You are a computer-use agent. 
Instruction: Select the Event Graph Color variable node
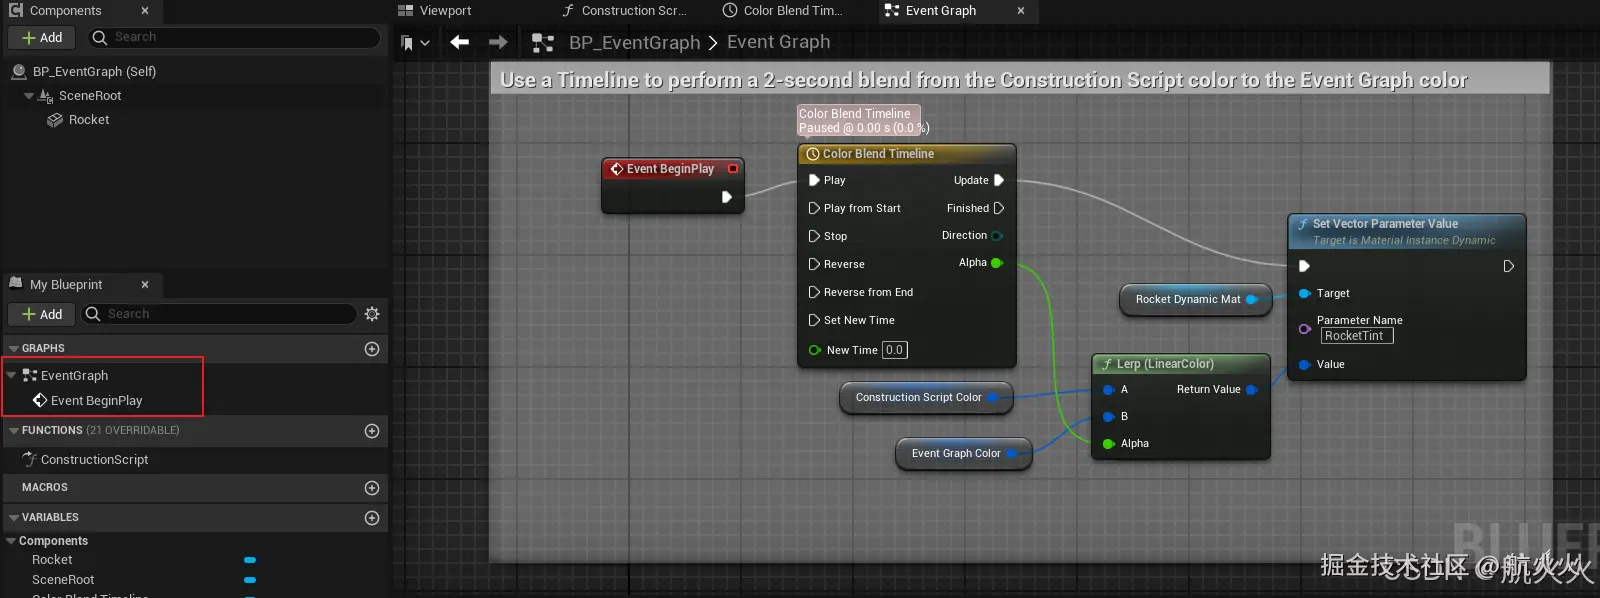(964, 454)
